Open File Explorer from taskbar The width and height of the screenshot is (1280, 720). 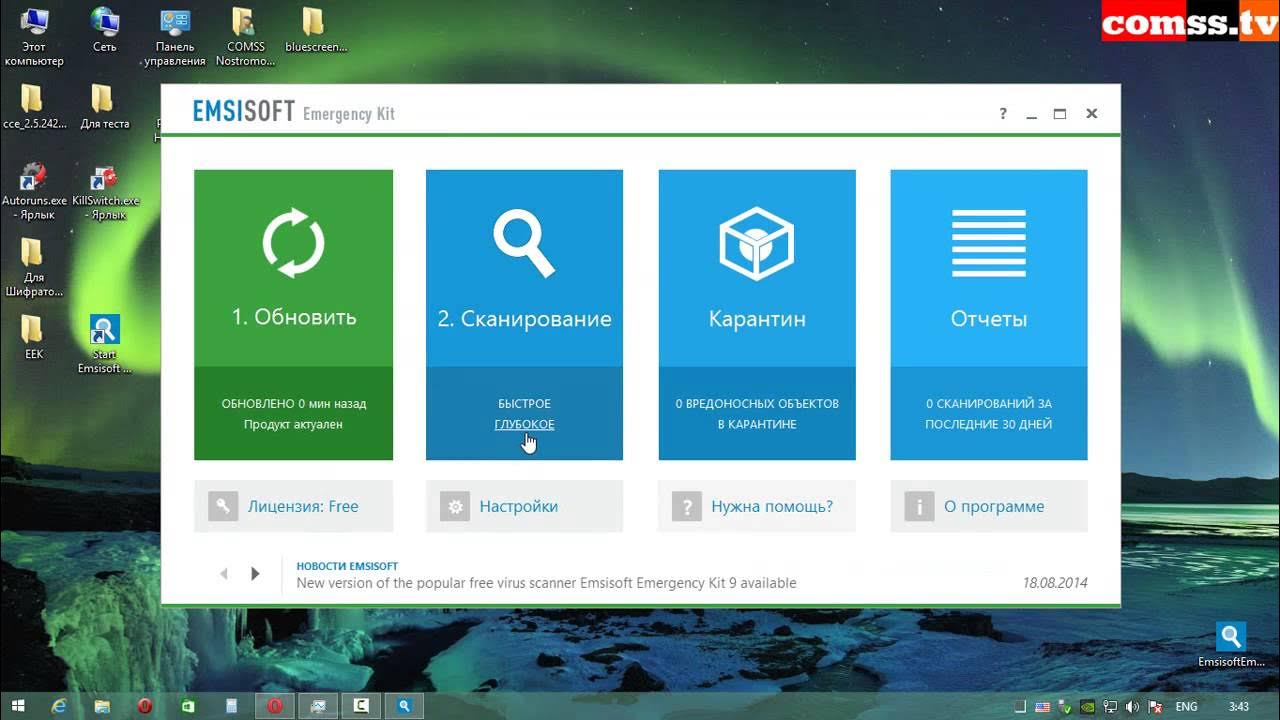coord(102,706)
